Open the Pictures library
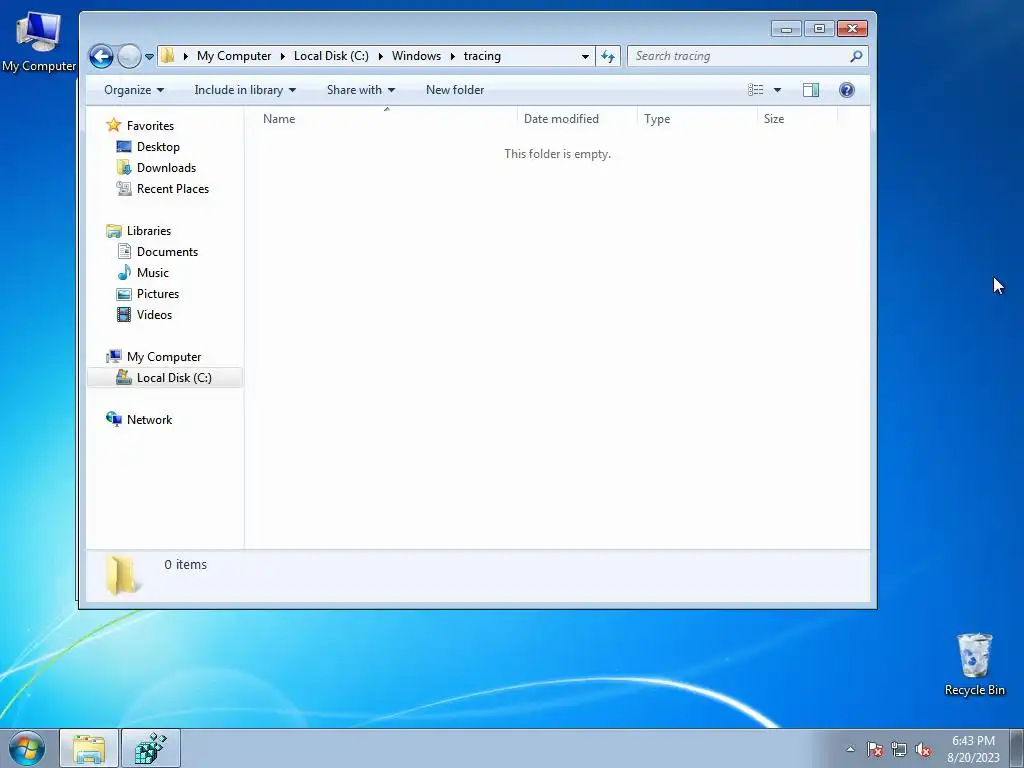Viewport: 1024px width, 768px height. (x=157, y=294)
